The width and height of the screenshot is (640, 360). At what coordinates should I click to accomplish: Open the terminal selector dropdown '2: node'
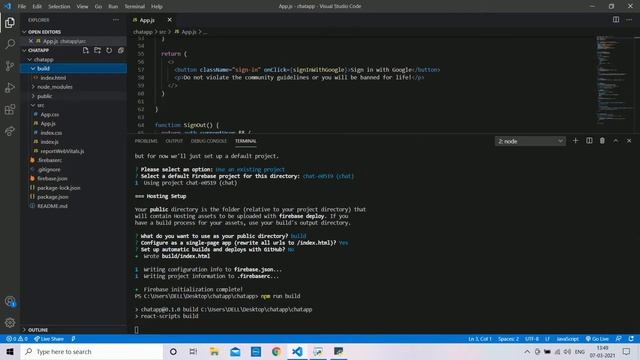530,141
